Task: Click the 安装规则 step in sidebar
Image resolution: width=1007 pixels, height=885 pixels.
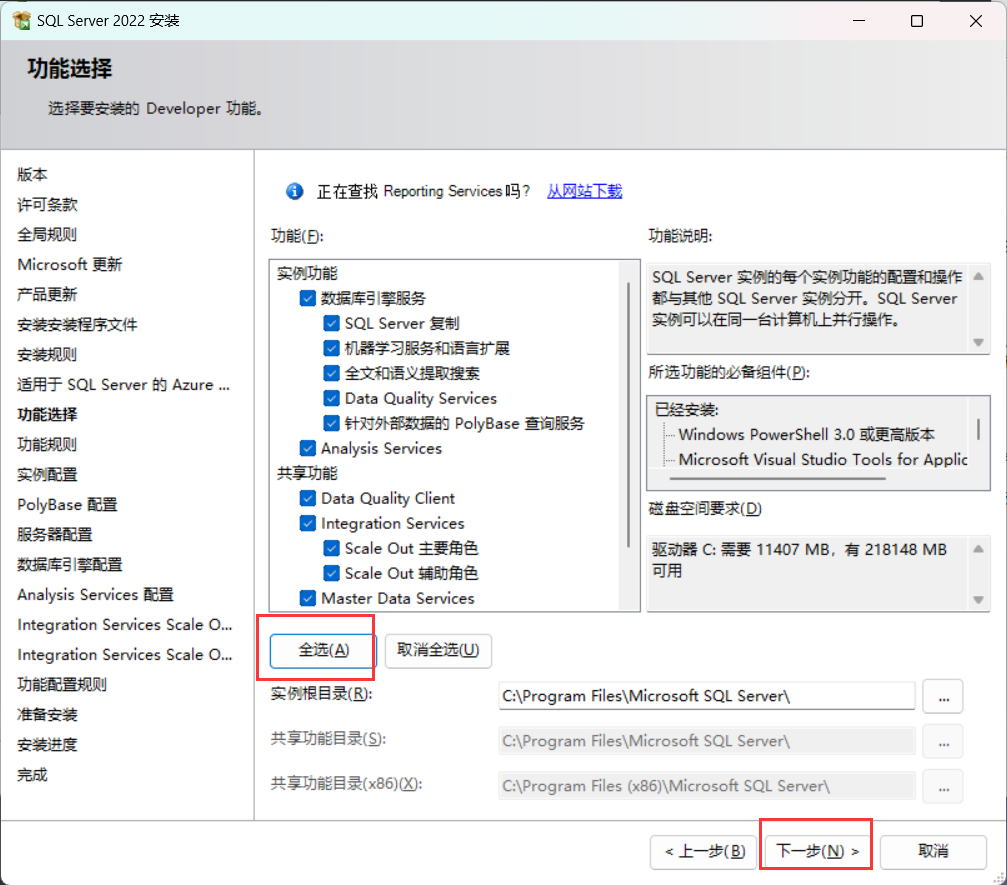Action: [x=47, y=355]
